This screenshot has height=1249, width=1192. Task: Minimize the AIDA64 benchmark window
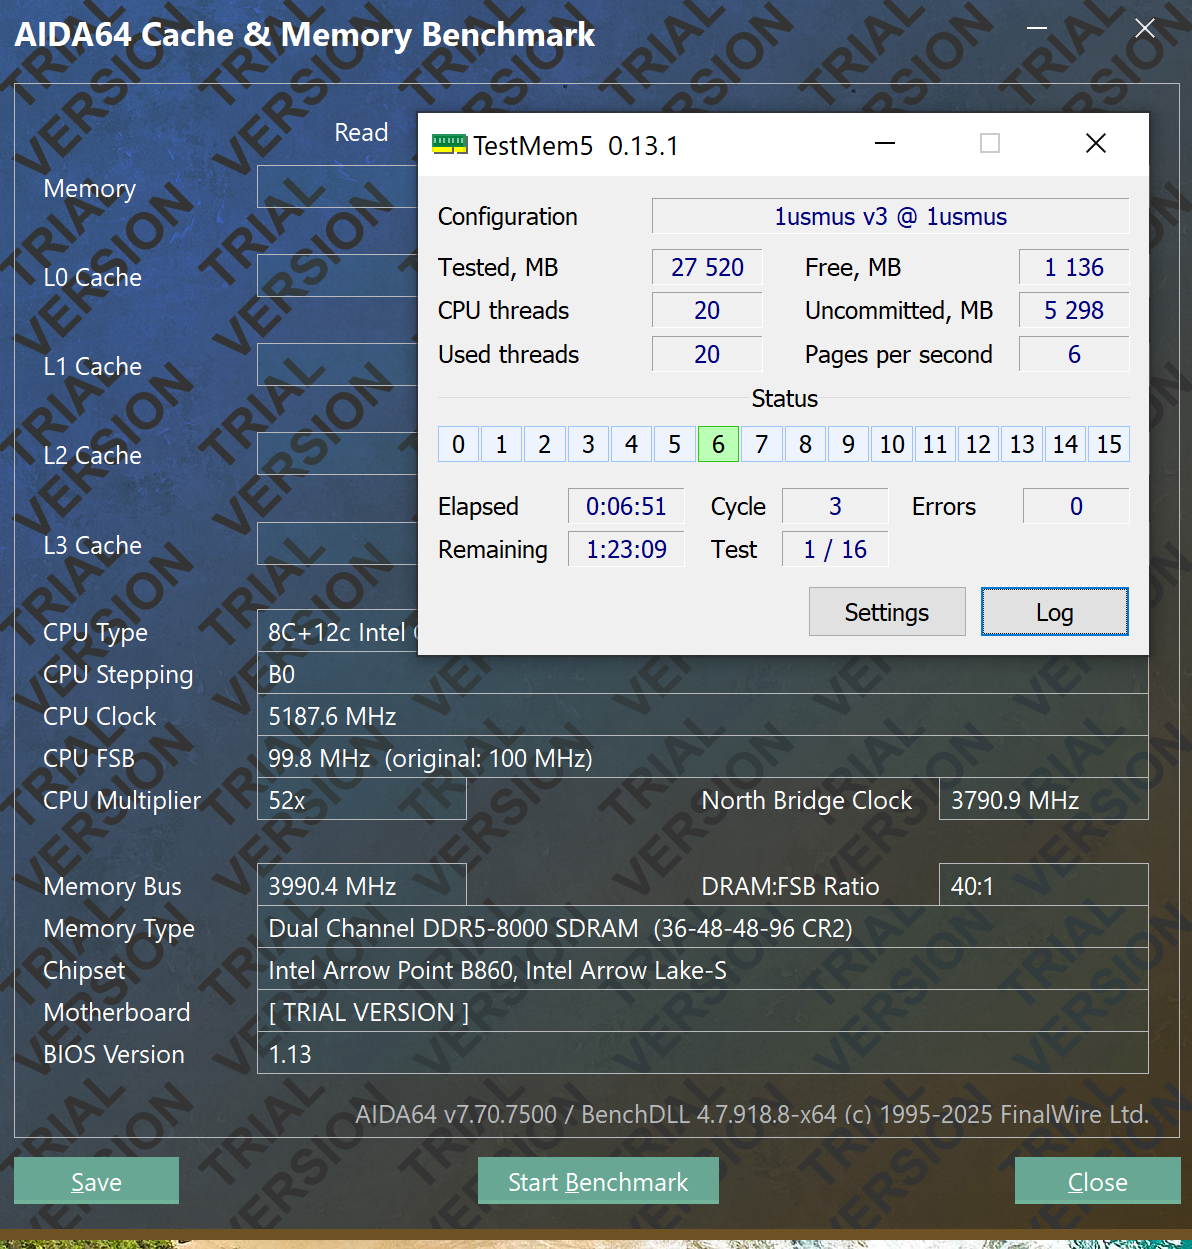pyautogui.click(x=1037, y=28)
